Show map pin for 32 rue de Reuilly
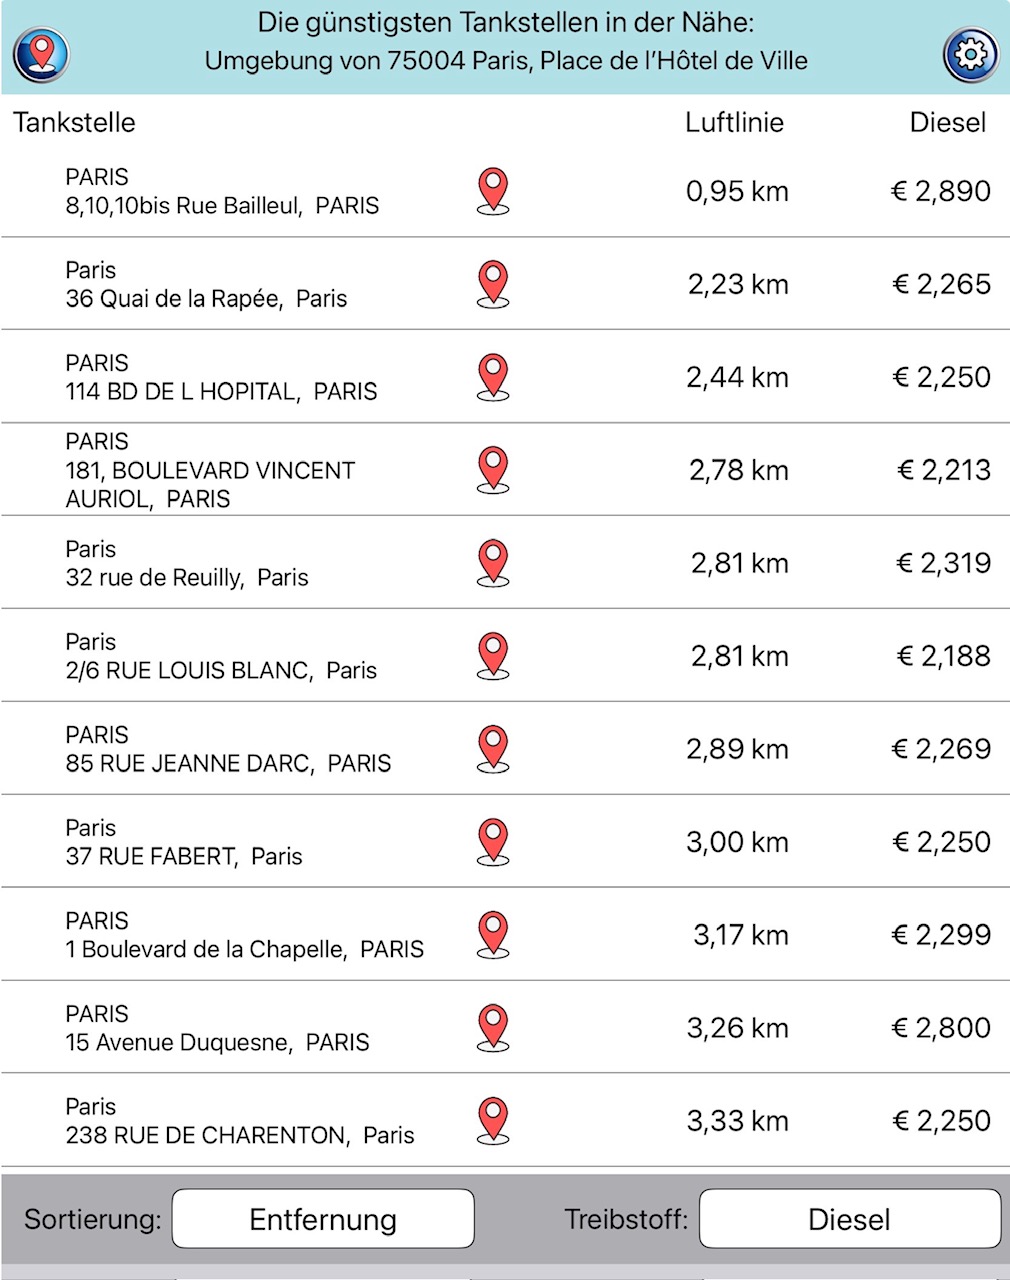This screenshot has width=1010, height=1280. [x=493, y=563]
